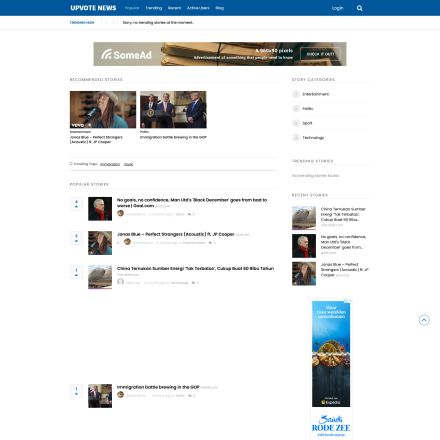Open the Sport category link

(307, 123)
